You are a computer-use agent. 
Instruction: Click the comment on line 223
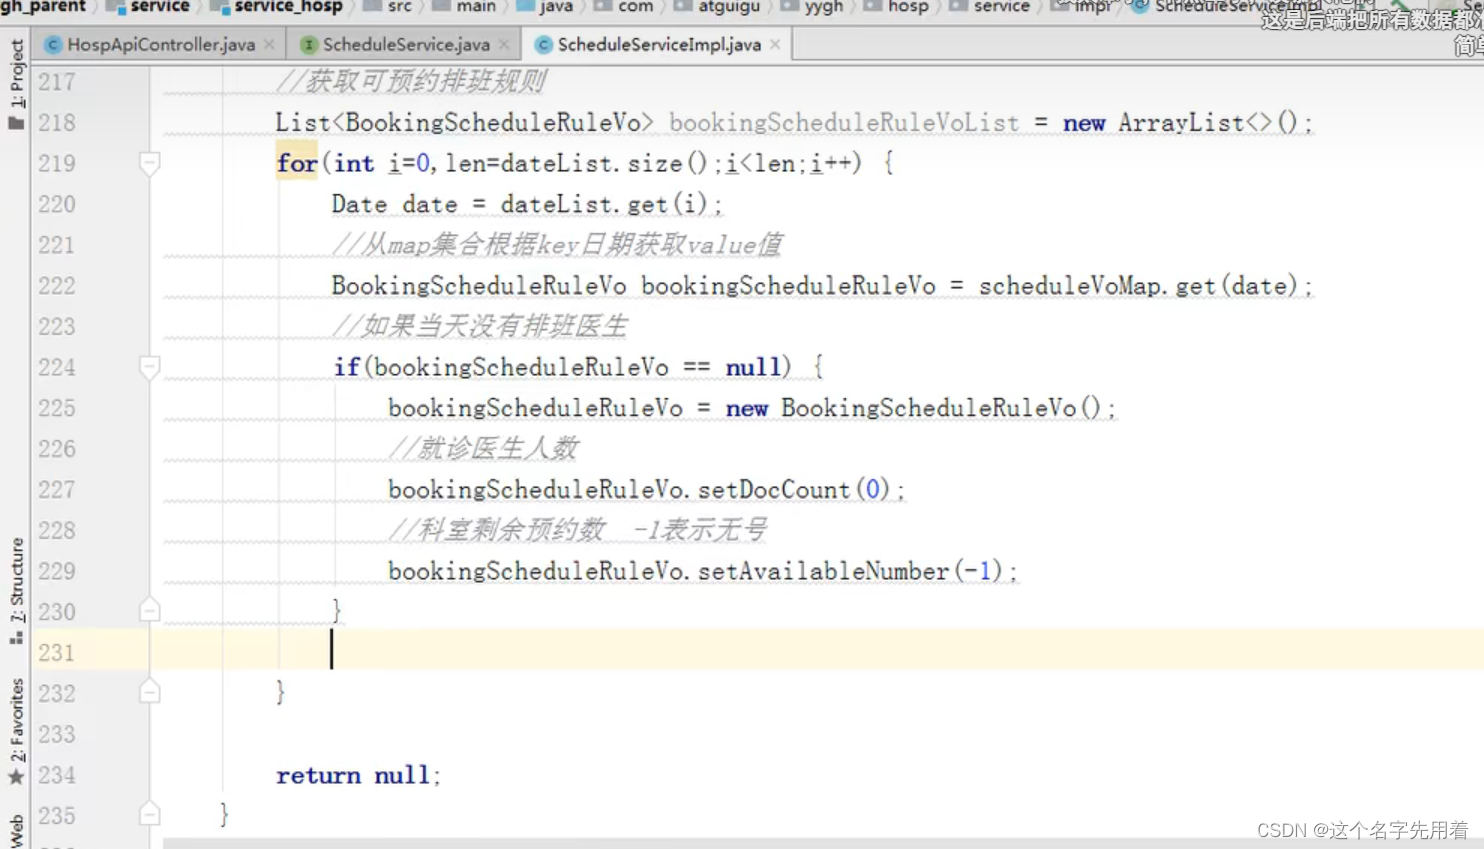[x=480, y=326]
